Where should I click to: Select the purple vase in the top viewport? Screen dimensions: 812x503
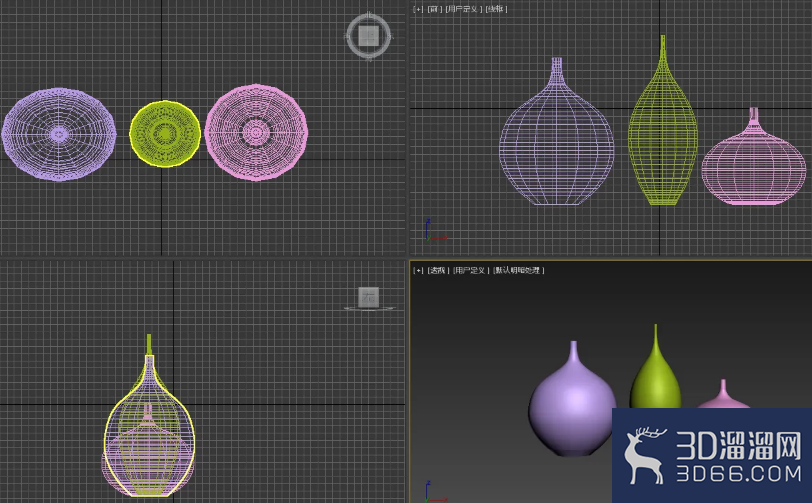point(59,134)
